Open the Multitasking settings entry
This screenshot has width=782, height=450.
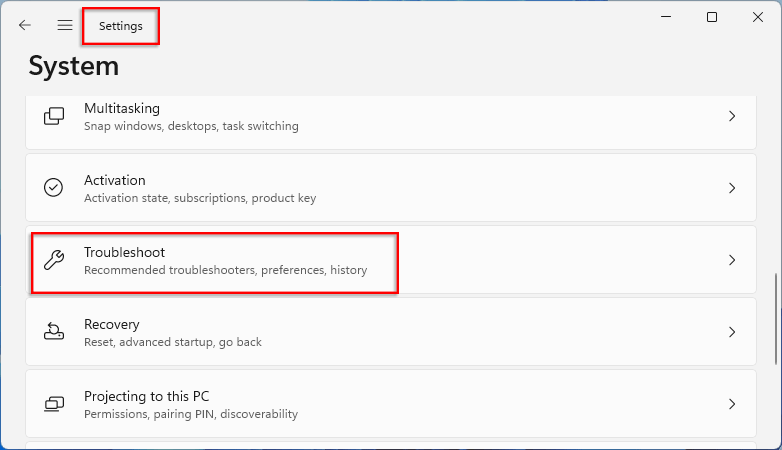(122, 108)
